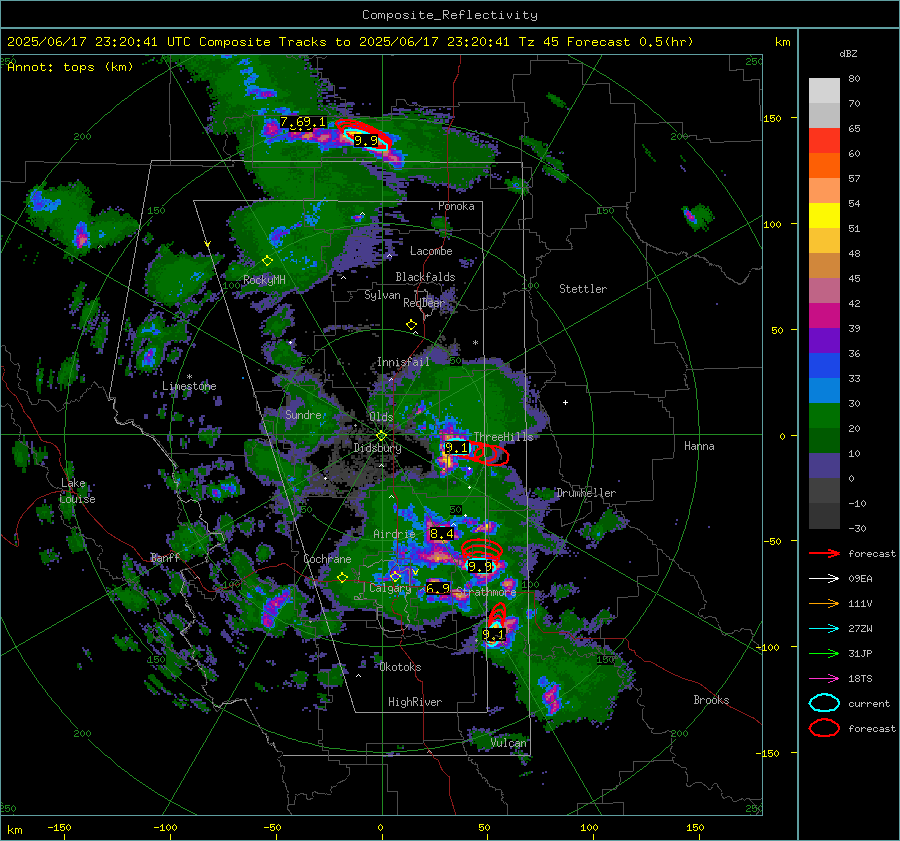Click the Lacombe city label

pyautogui.click(x=431, y=251)
